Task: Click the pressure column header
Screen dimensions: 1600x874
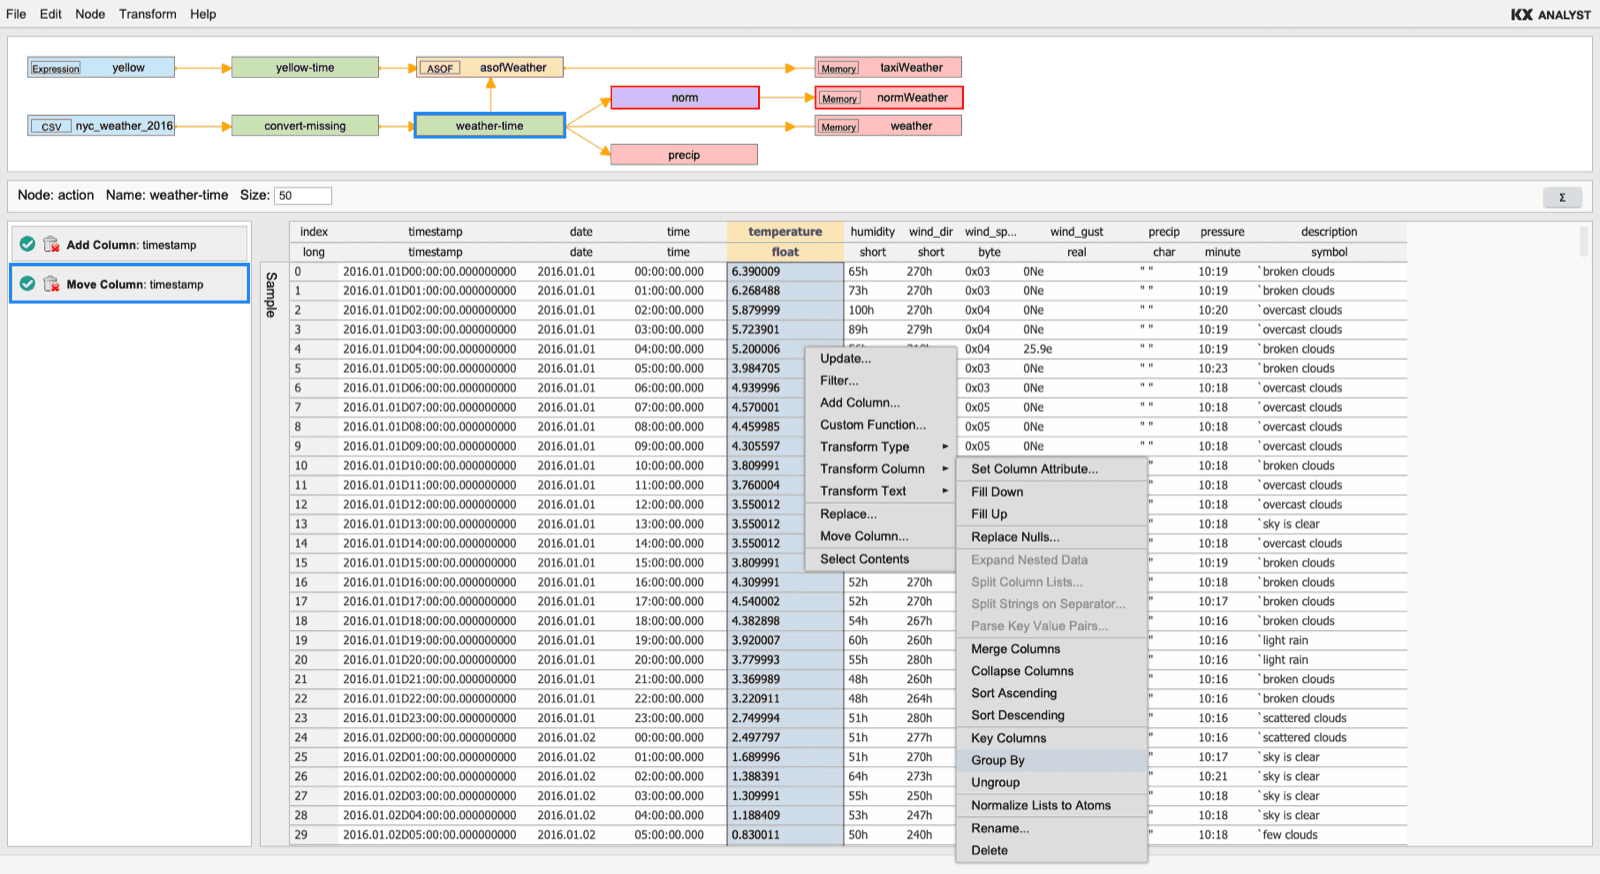Action: [1222, 232]
